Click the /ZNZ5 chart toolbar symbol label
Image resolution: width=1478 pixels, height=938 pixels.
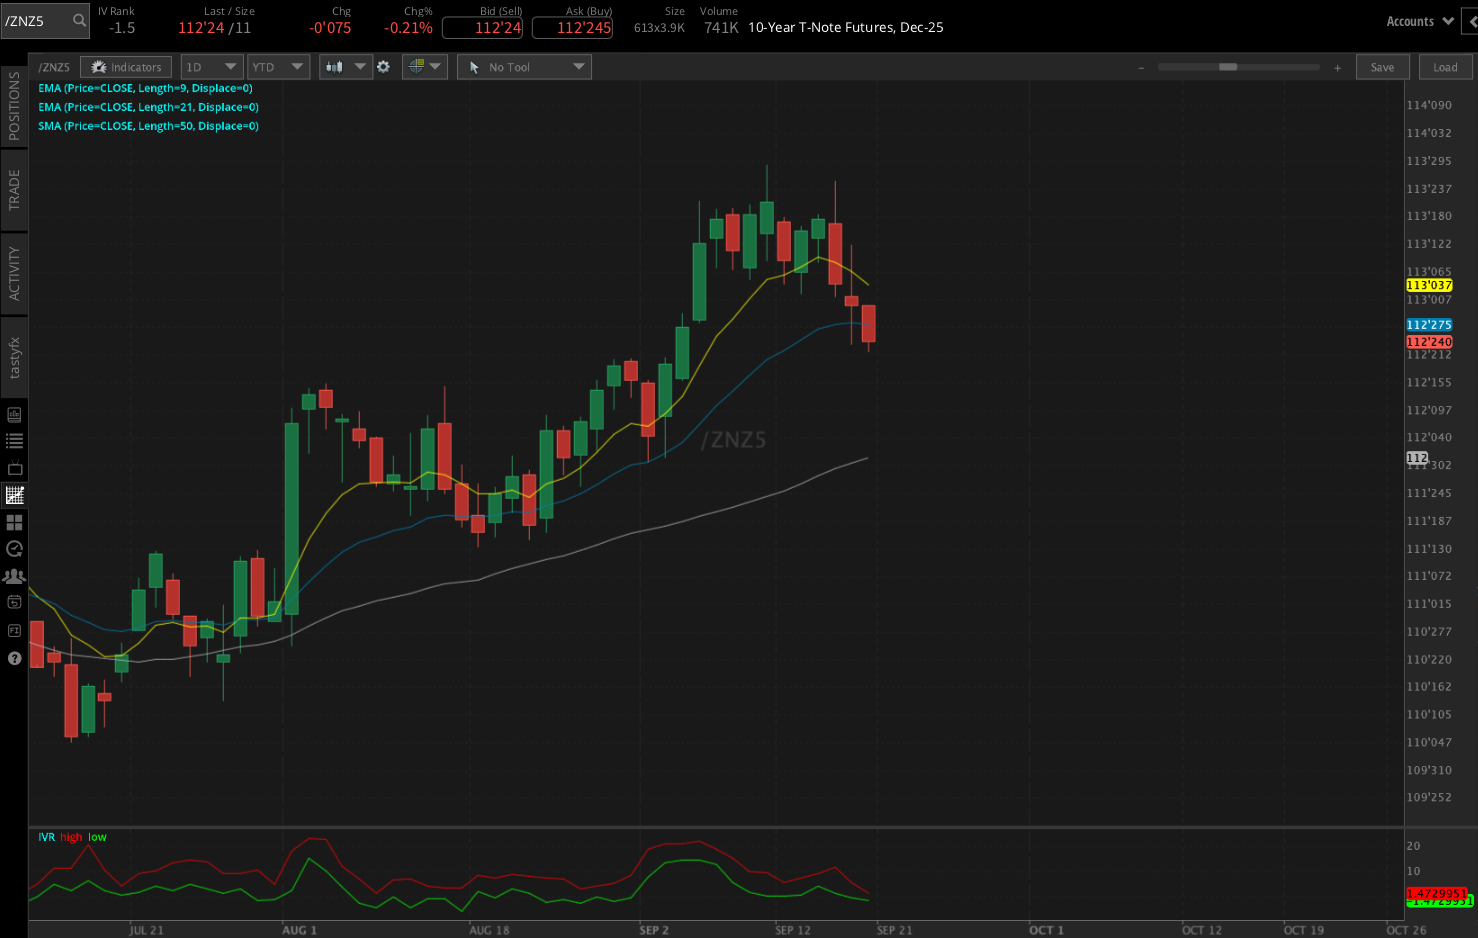point(54,67)
